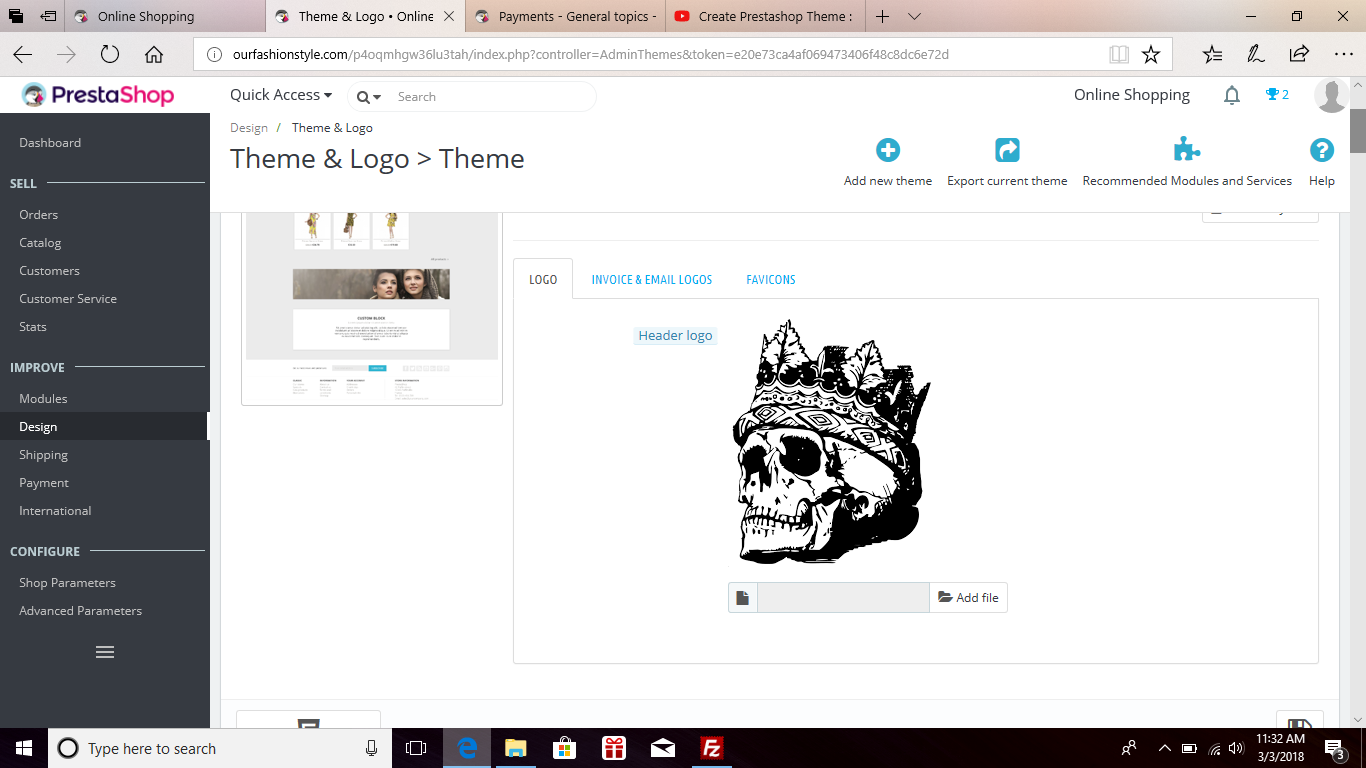Image resolution: width=1366 pixels, height=768 pixels.
Task: Go to the browser home page
Action: [x=154, y=54]
